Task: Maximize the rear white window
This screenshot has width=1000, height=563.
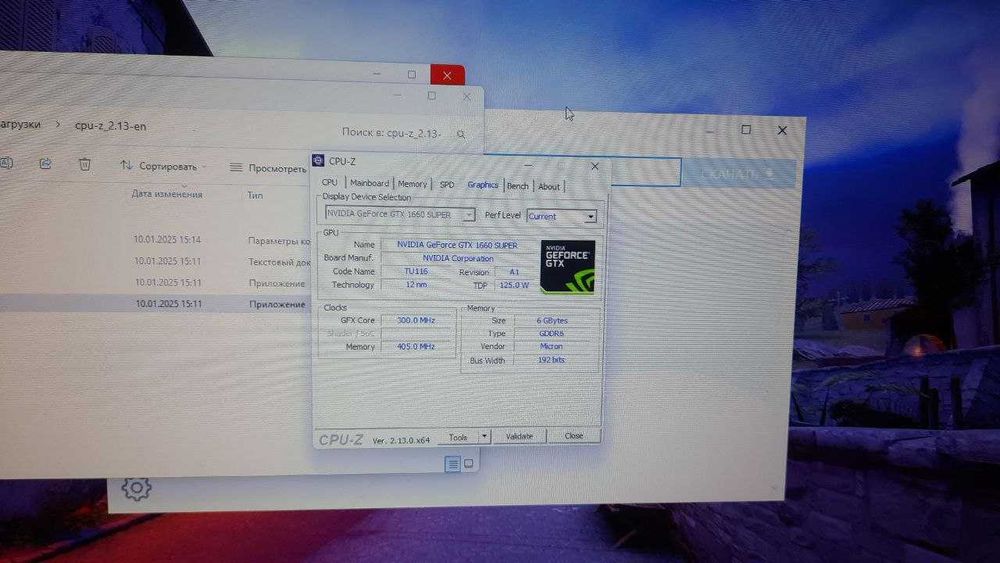Action: 746,129
